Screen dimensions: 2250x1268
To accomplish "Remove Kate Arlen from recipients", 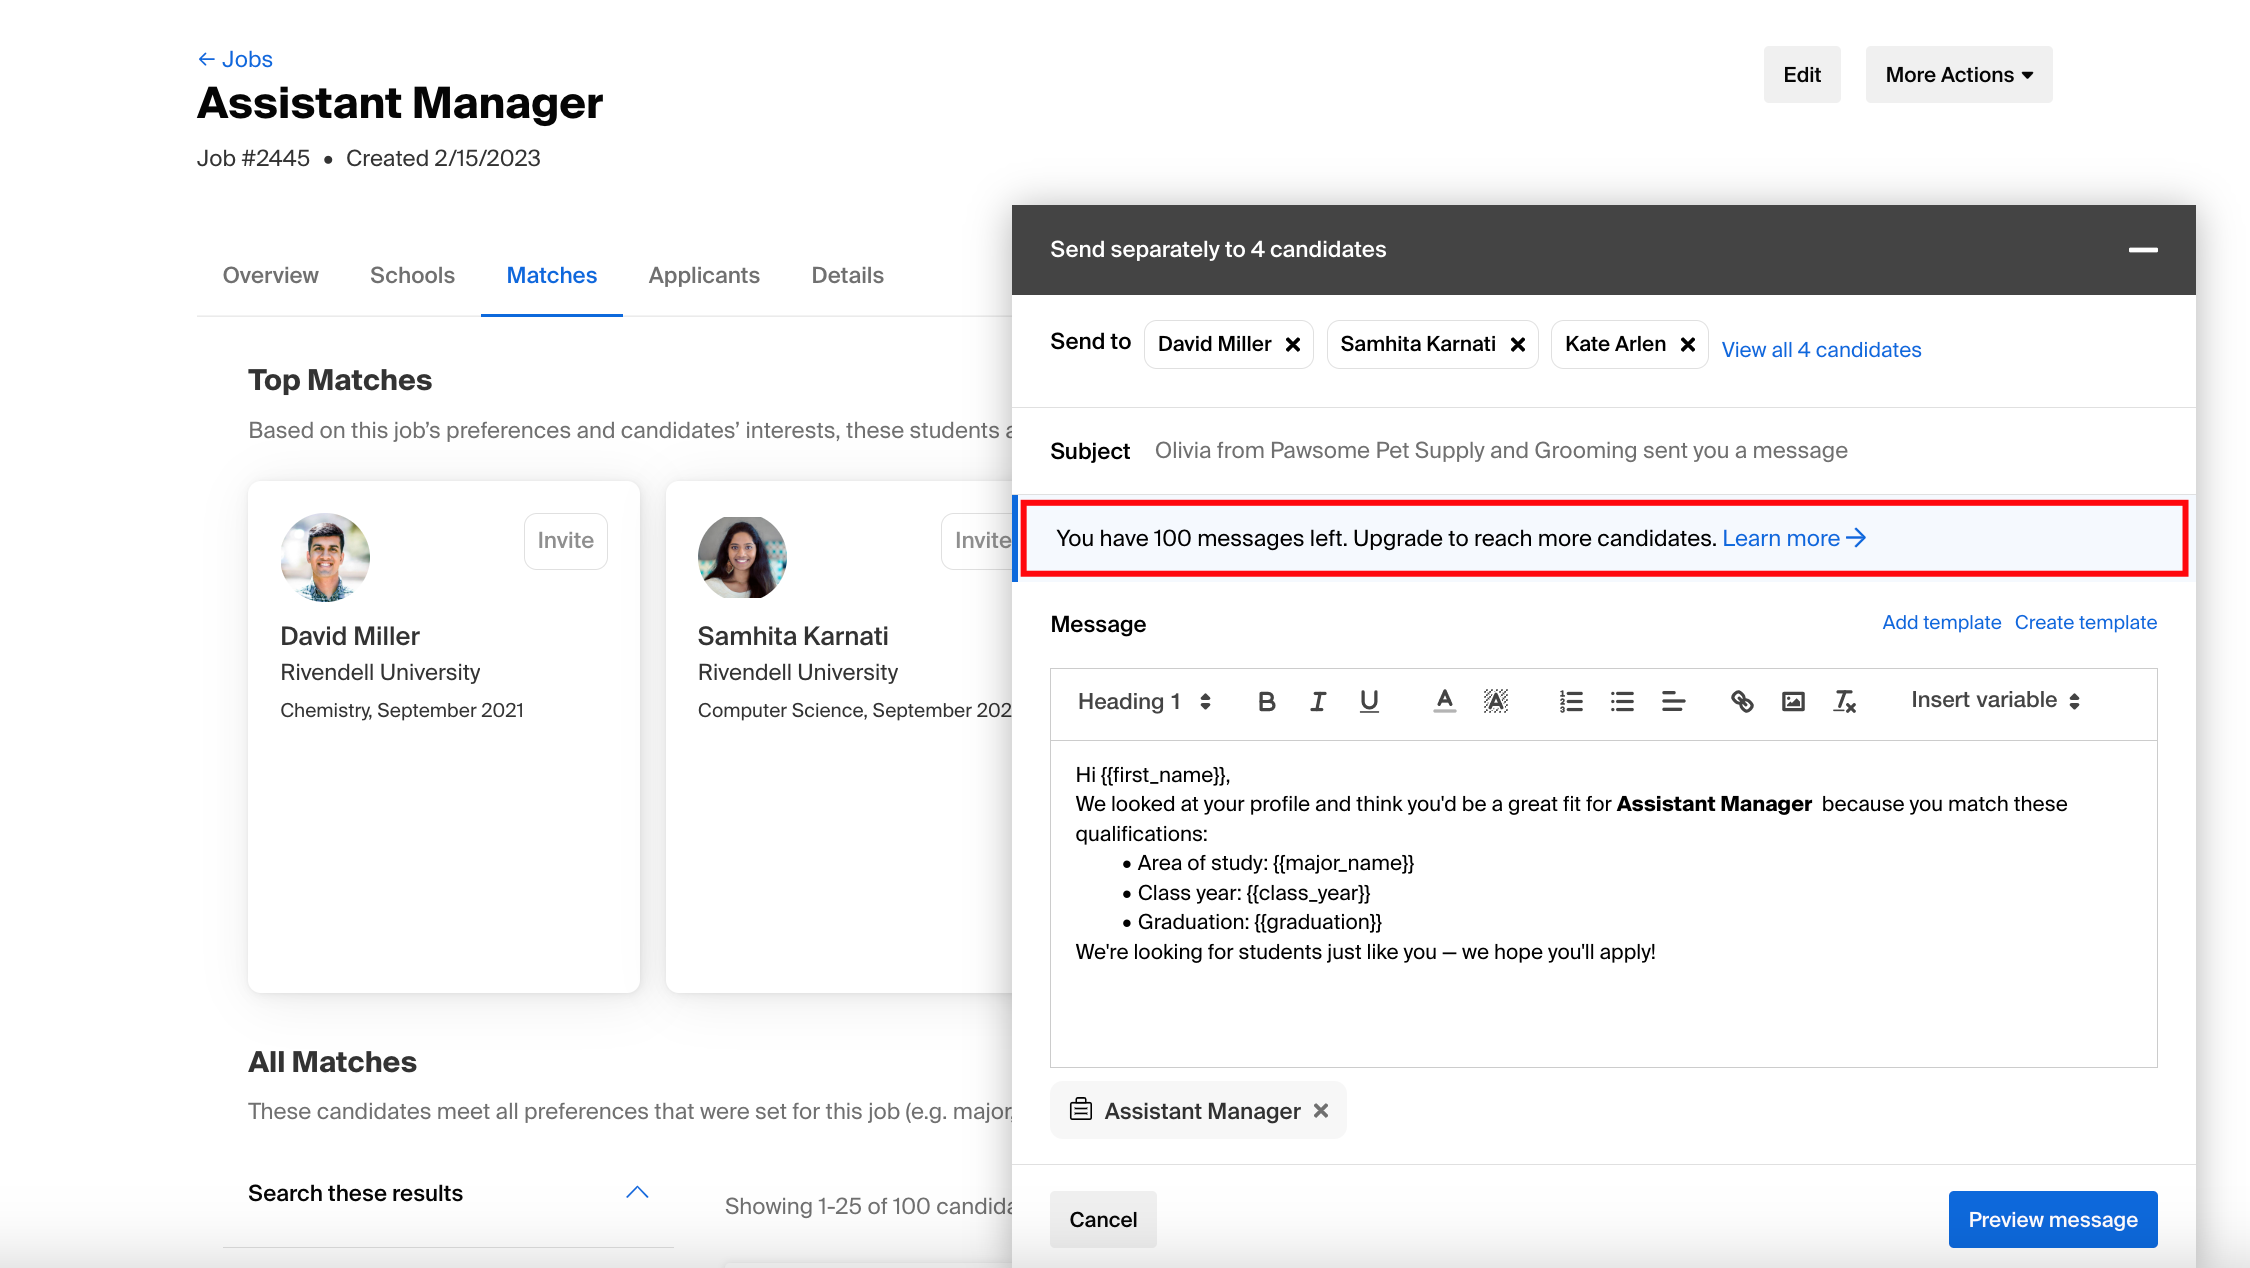I will tap(1688, 345).
